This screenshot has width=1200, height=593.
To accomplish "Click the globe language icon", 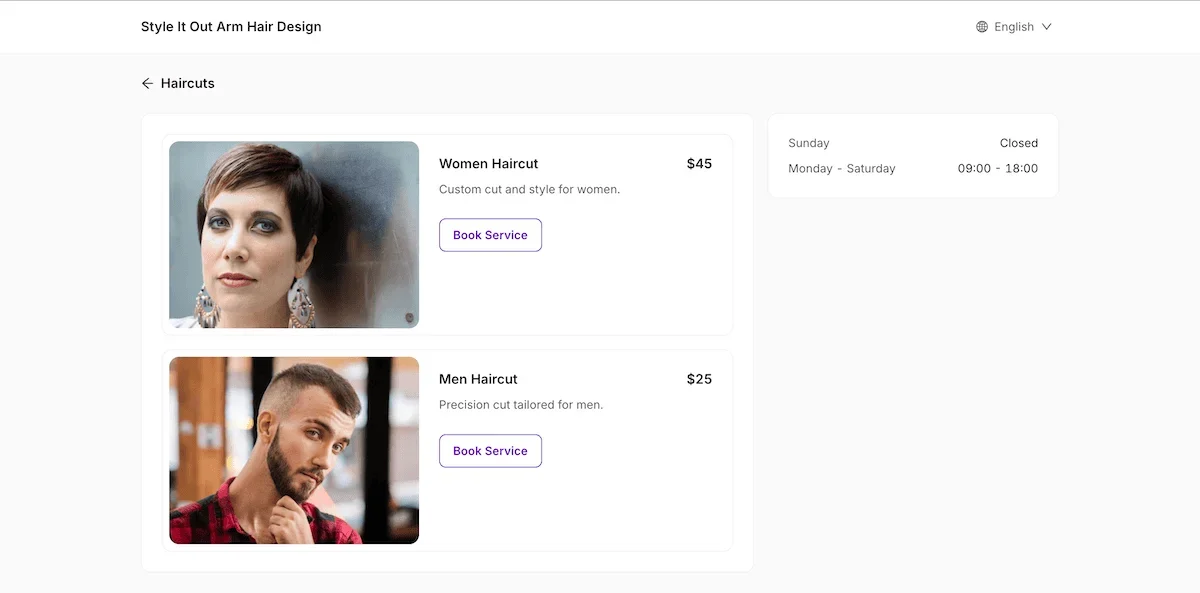I will 982,27.
